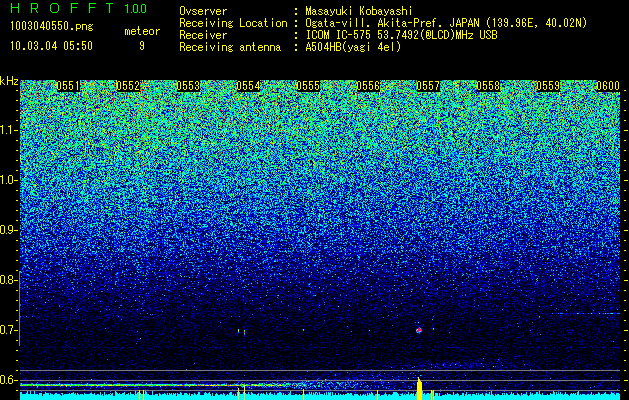The image size is (629, 400).
Task: Click the 'Ovserver' field label
Action: click(x=203, y=11)
